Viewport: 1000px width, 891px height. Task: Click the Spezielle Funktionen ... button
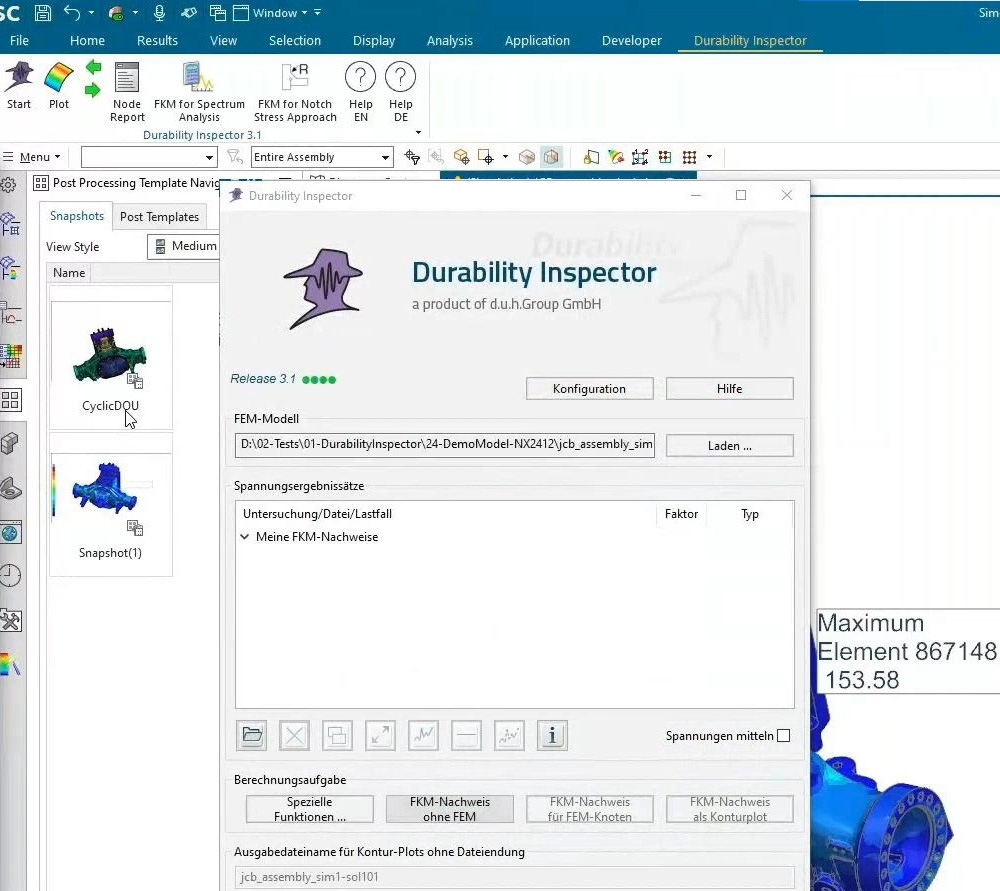(310, 809)
